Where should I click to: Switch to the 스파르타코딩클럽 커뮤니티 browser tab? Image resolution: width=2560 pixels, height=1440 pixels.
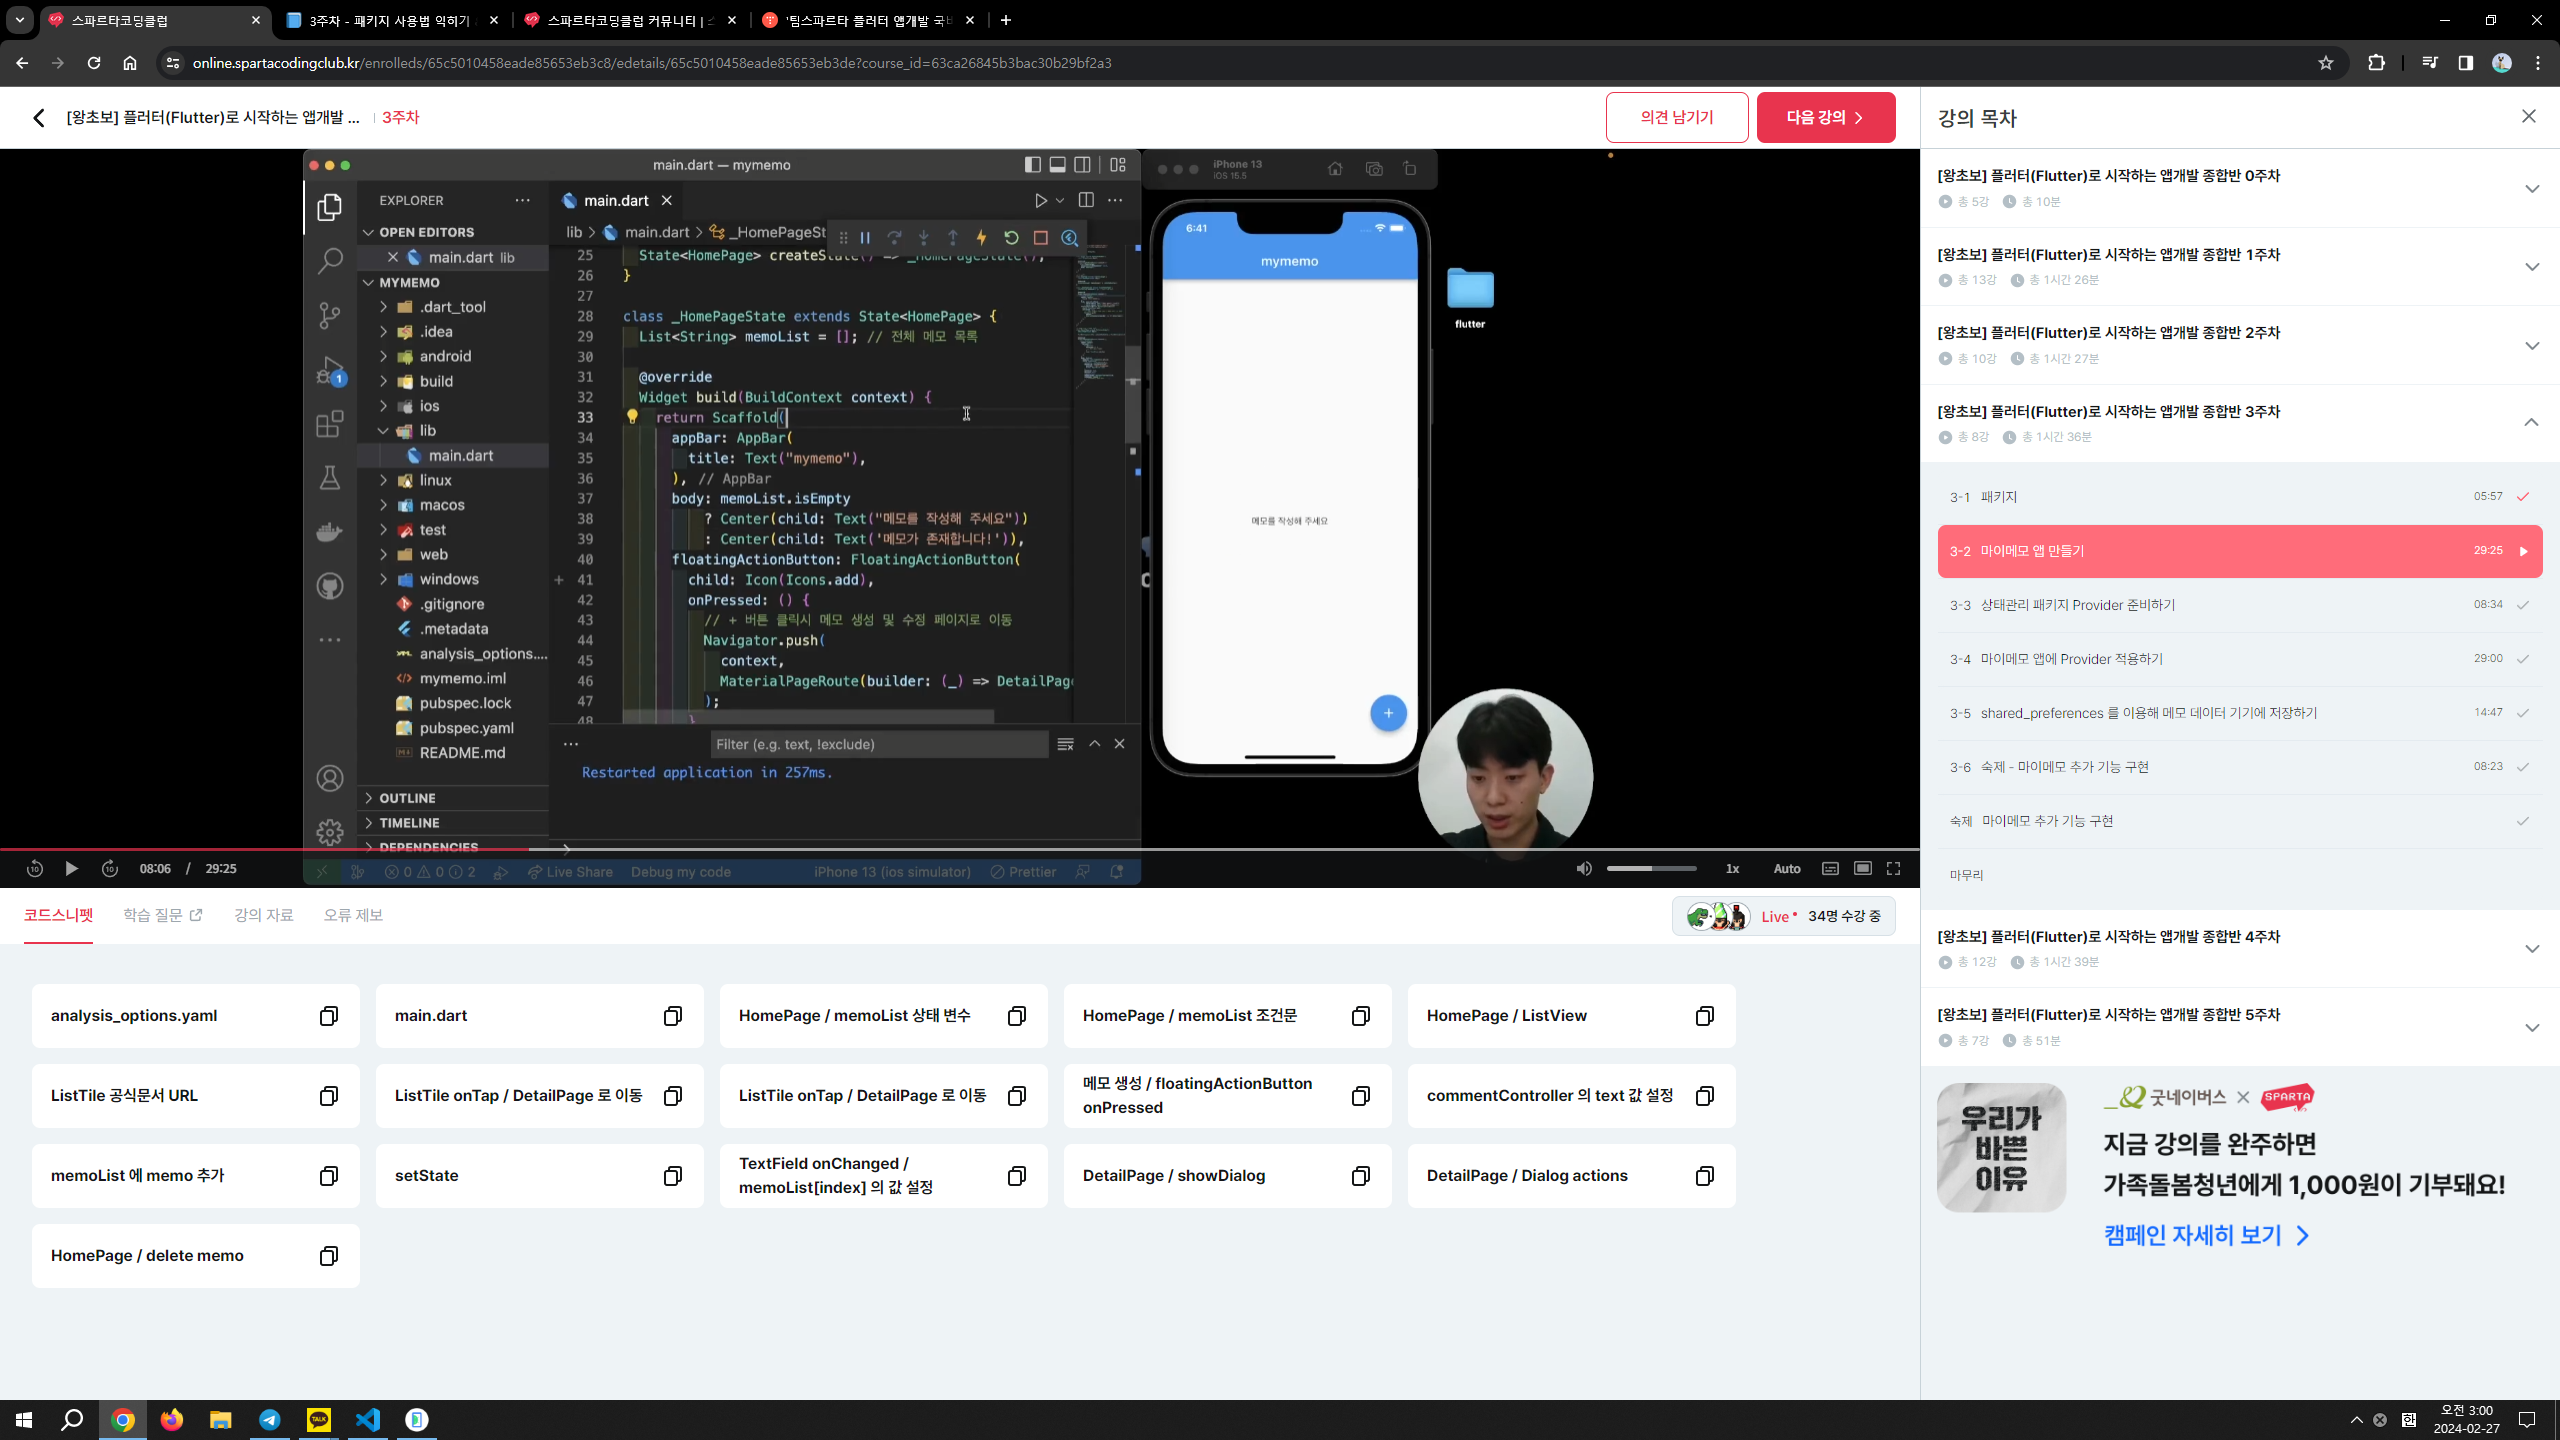click(630, 20)
